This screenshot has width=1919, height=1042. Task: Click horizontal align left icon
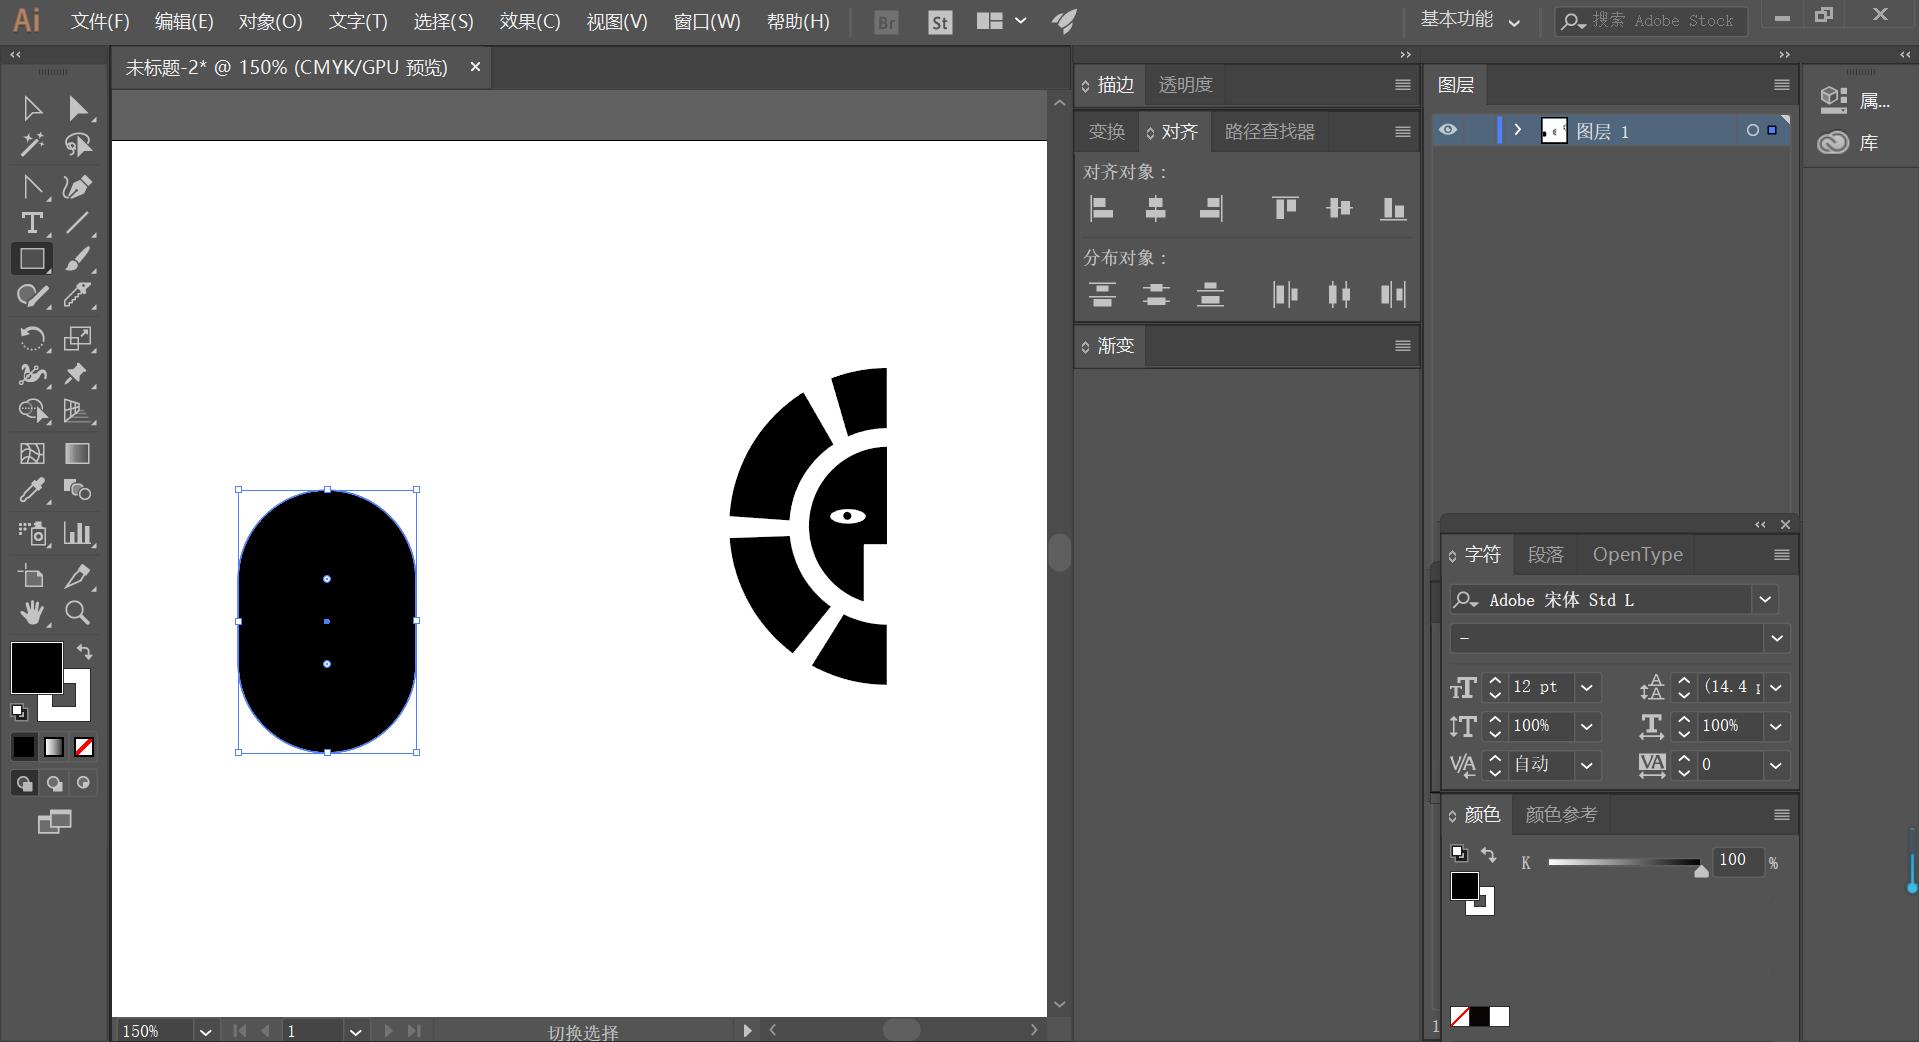tap(1101, 208)
